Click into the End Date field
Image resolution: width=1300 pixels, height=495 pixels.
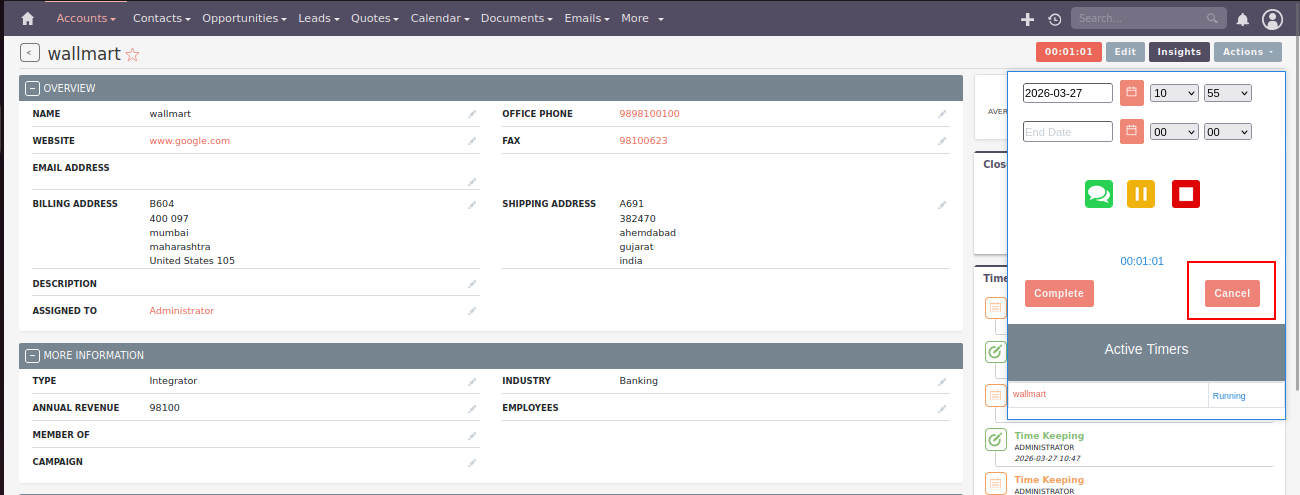point(1067,131)
